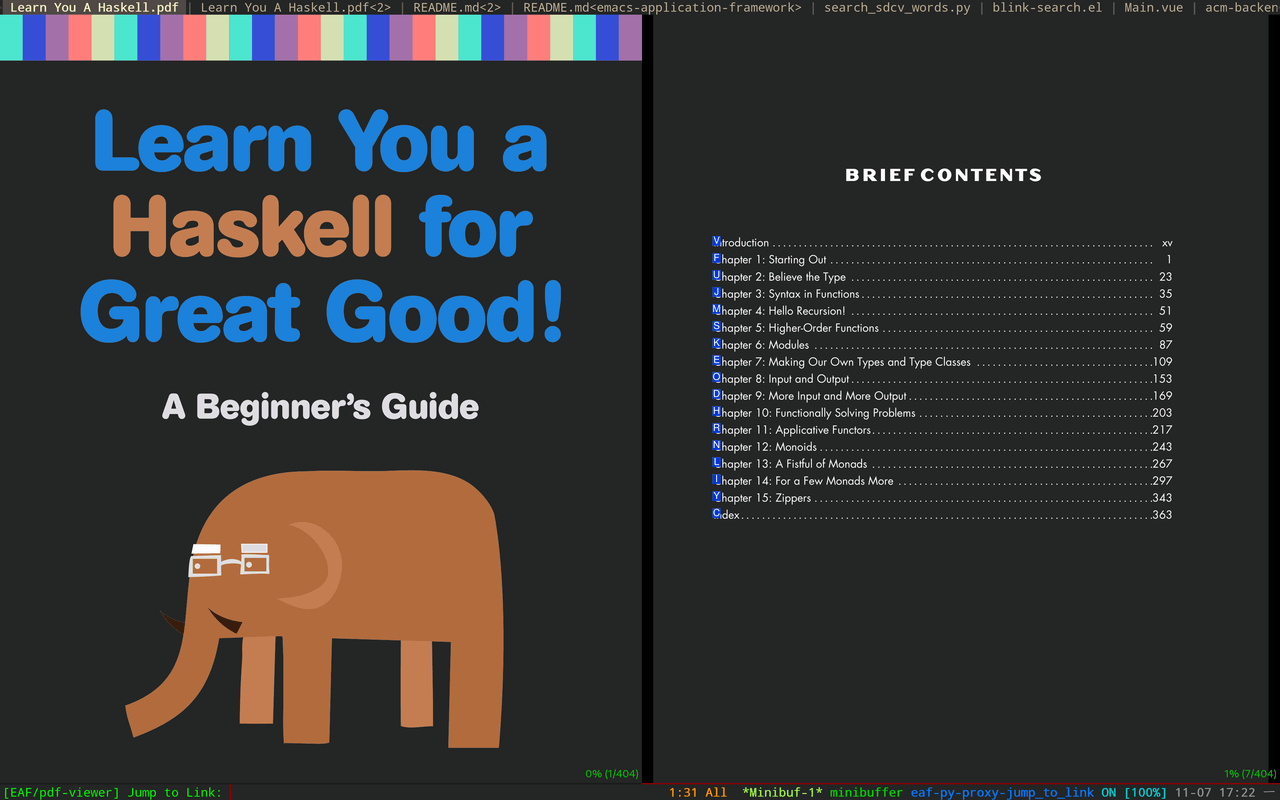Switch to the blink-search.el tab
The height and width of the screenshot is (800, 1280).
pos(1047,7)
